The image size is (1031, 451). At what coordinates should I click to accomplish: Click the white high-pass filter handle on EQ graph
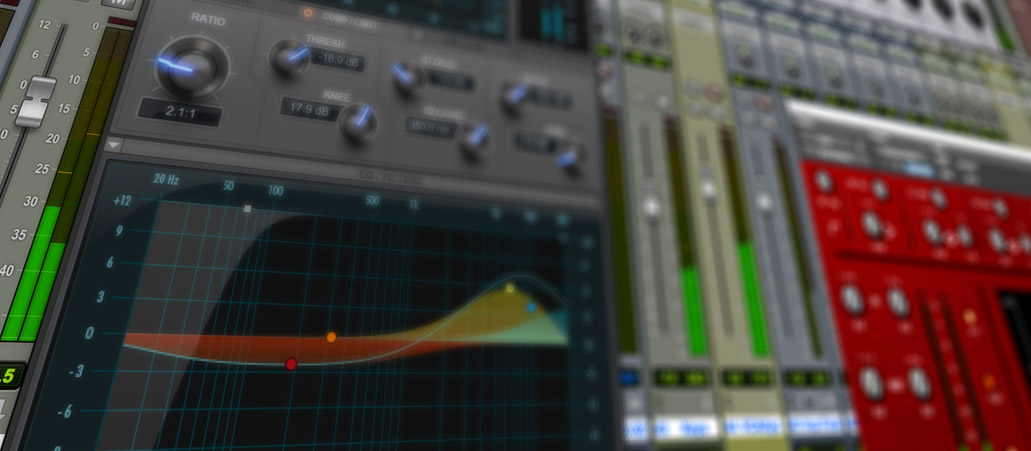tap(248, 209)
